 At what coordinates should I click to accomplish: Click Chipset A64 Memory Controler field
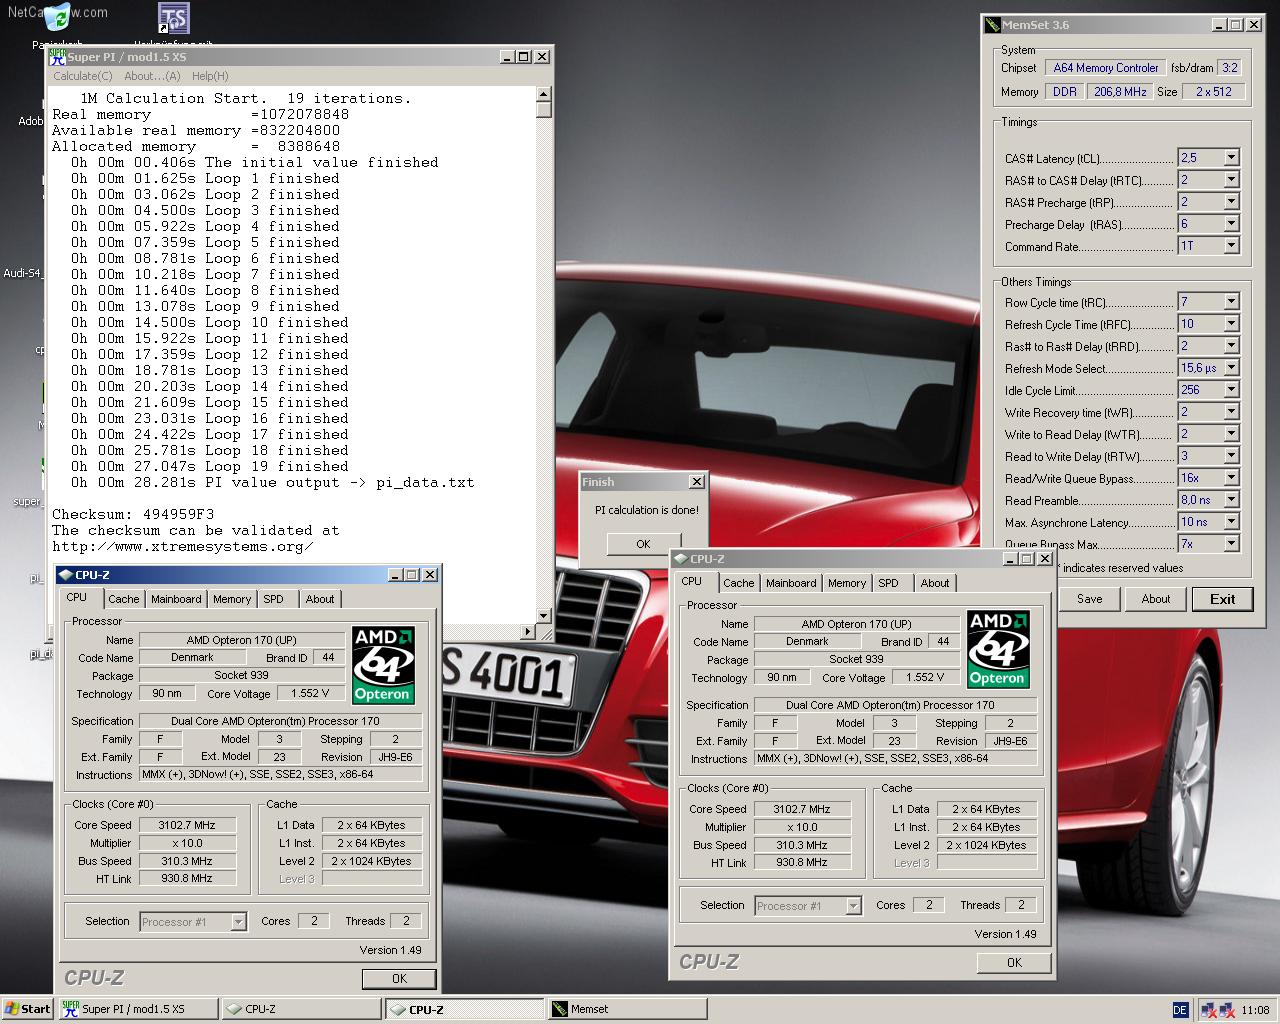1105,68
